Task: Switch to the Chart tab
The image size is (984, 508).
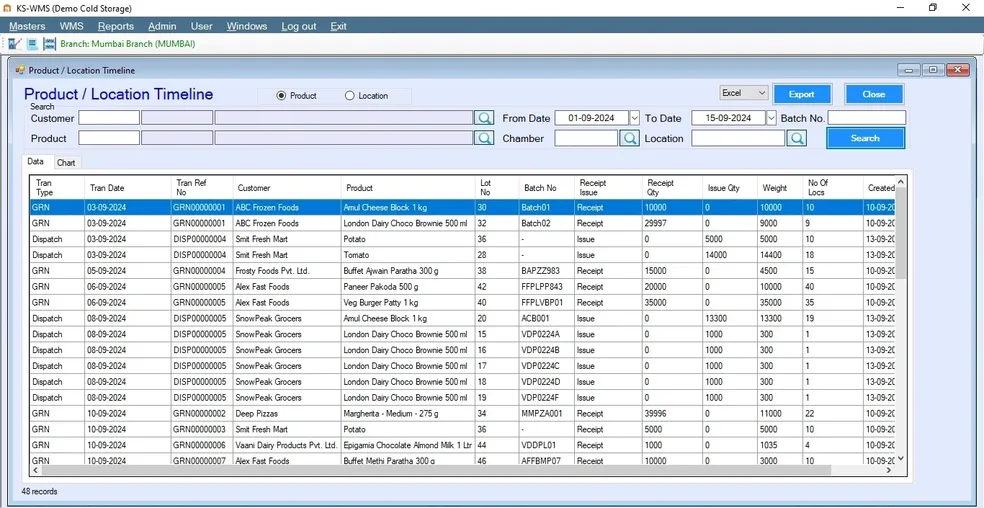Action: (x=66, y=162)
